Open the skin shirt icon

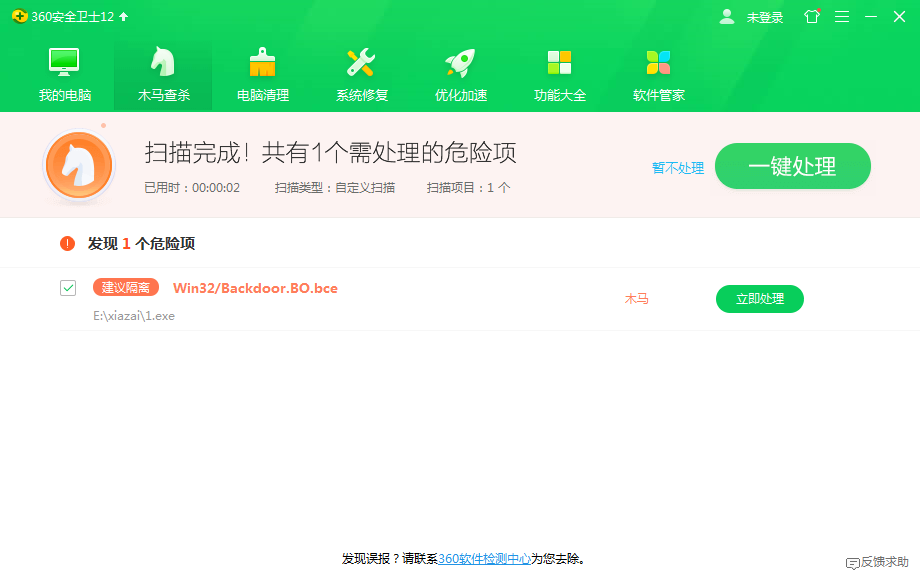812,16
